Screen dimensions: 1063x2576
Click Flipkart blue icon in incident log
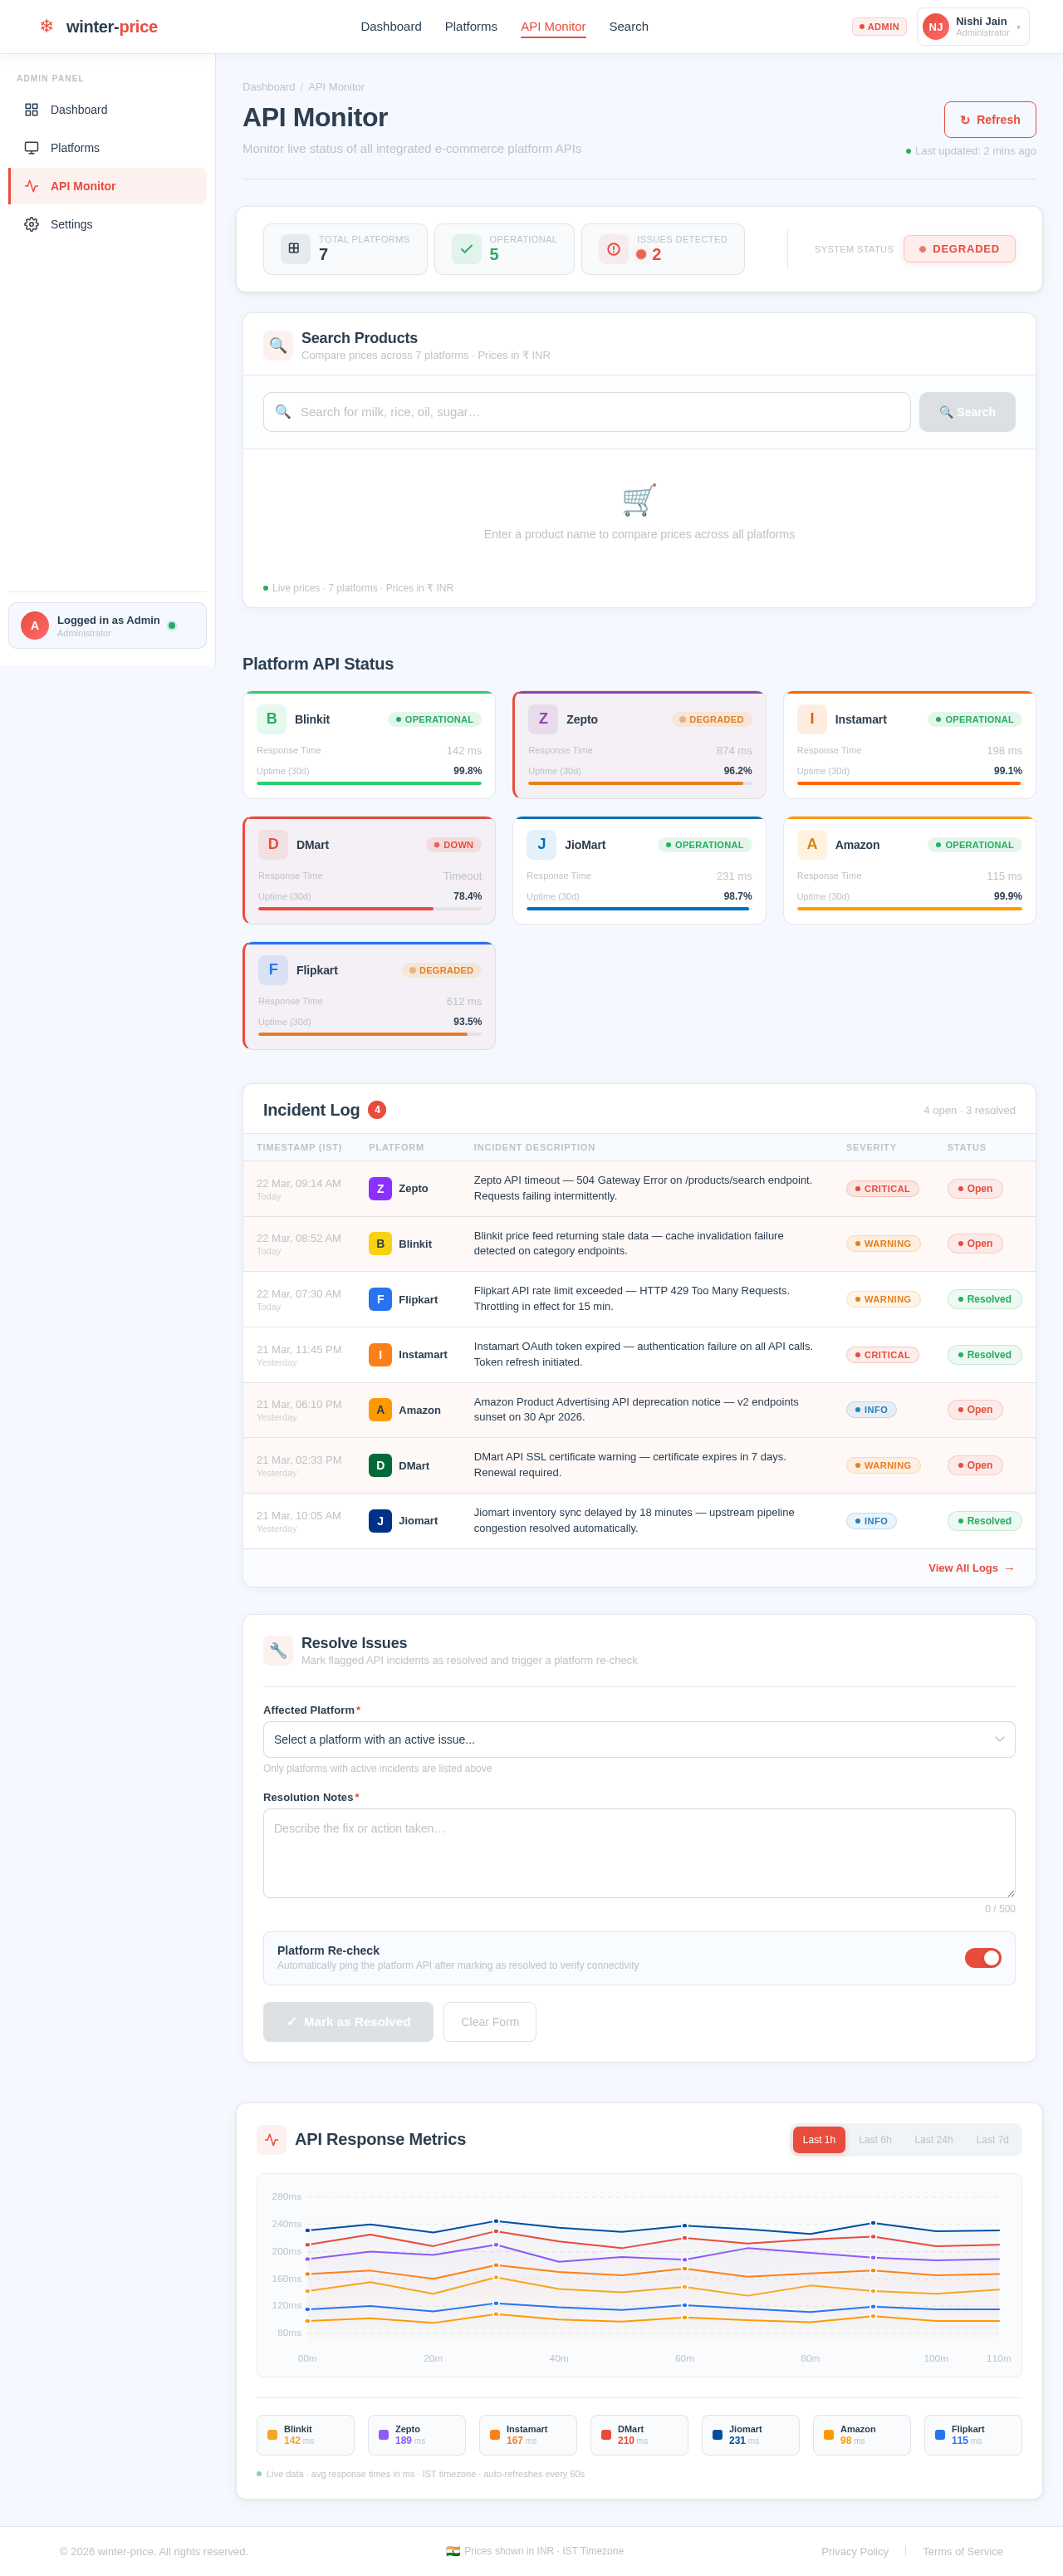coord(380,1299)
